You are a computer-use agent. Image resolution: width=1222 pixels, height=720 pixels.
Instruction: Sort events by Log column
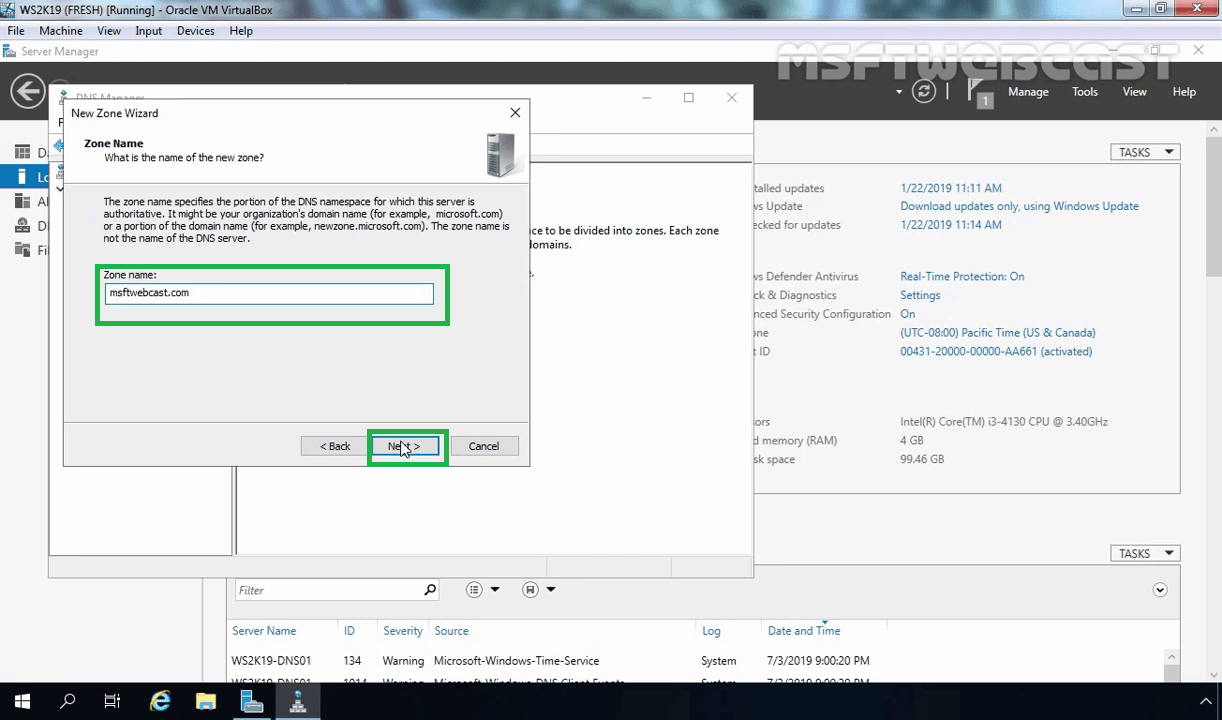point(711,631)
